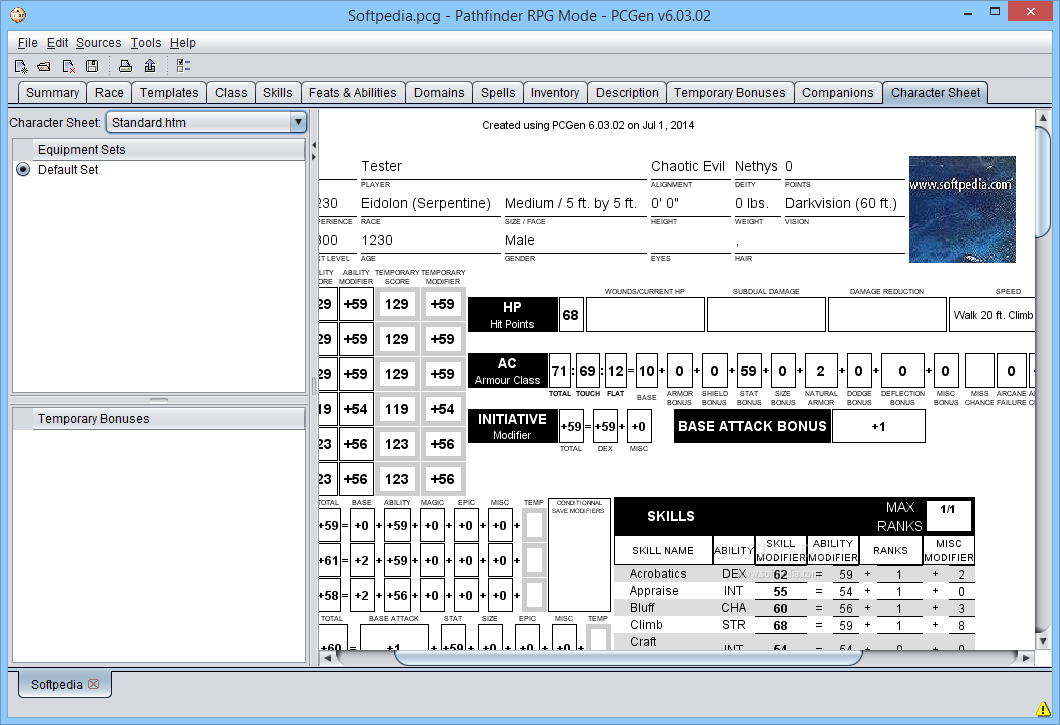Screen dimensions: 1060x725
Task: Expand the sheet with the right-arrow splitter
Action: [314, 157]
